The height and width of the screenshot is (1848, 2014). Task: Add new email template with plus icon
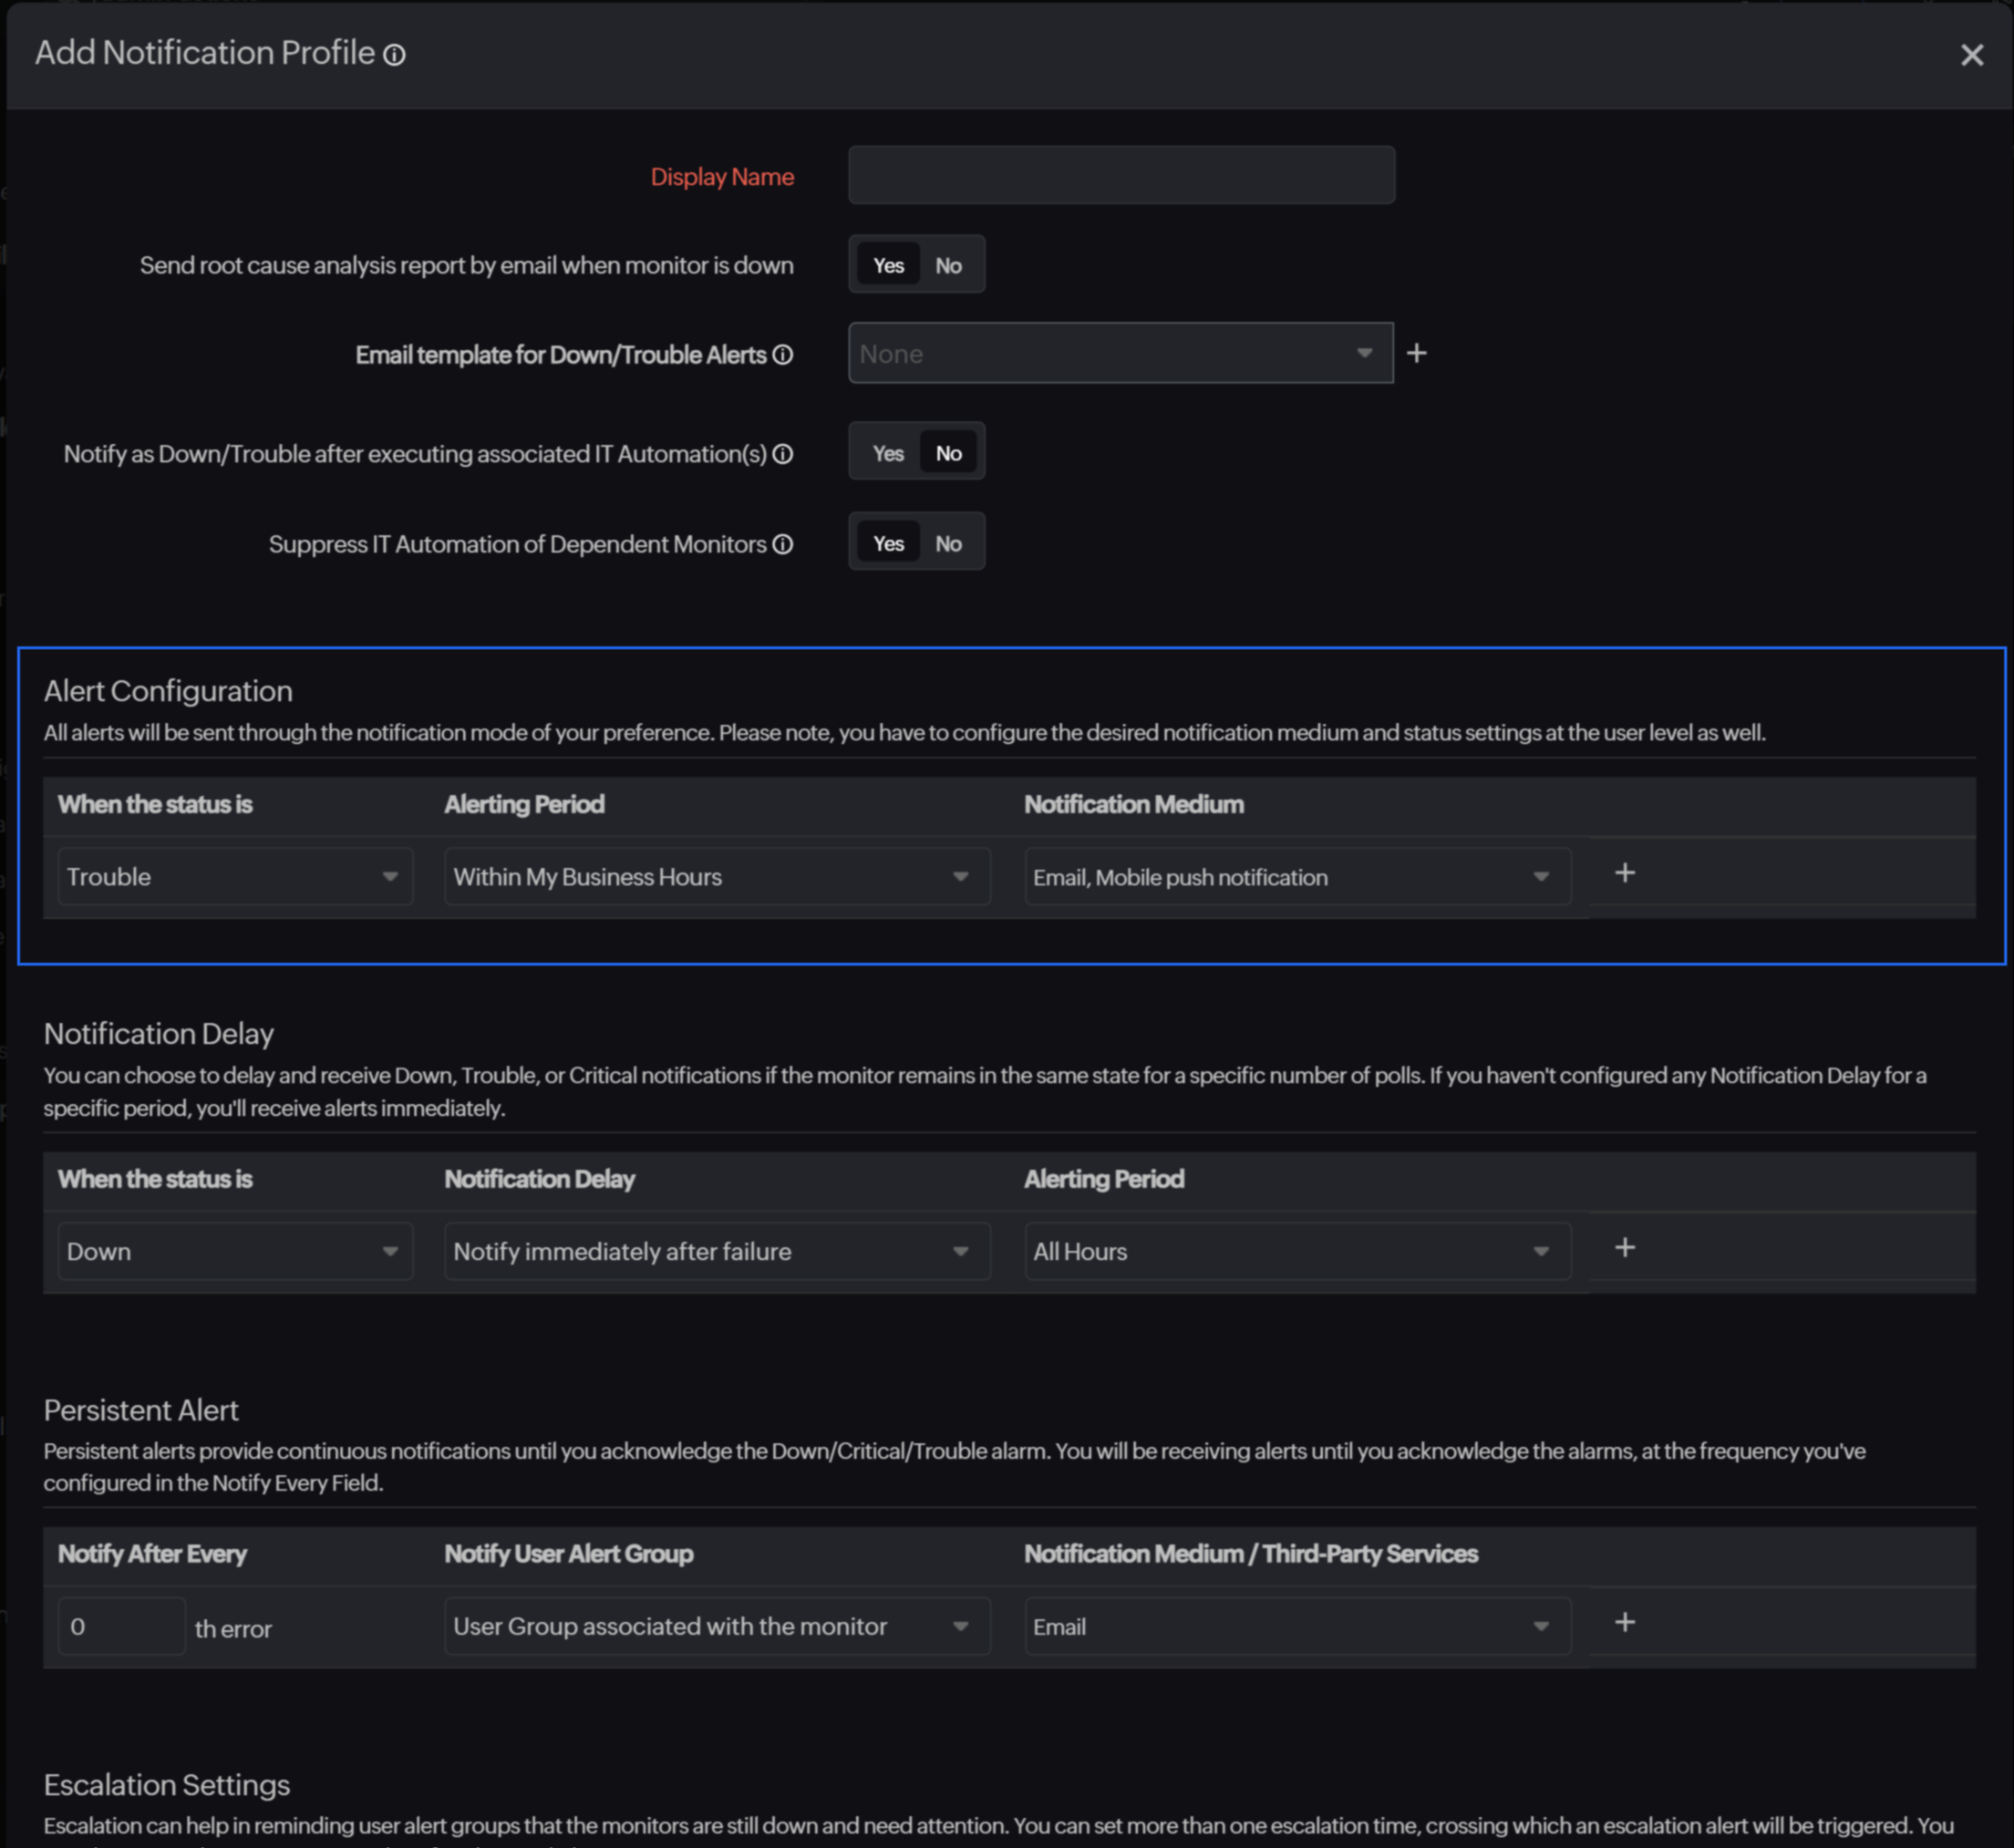pos(1416,353)
